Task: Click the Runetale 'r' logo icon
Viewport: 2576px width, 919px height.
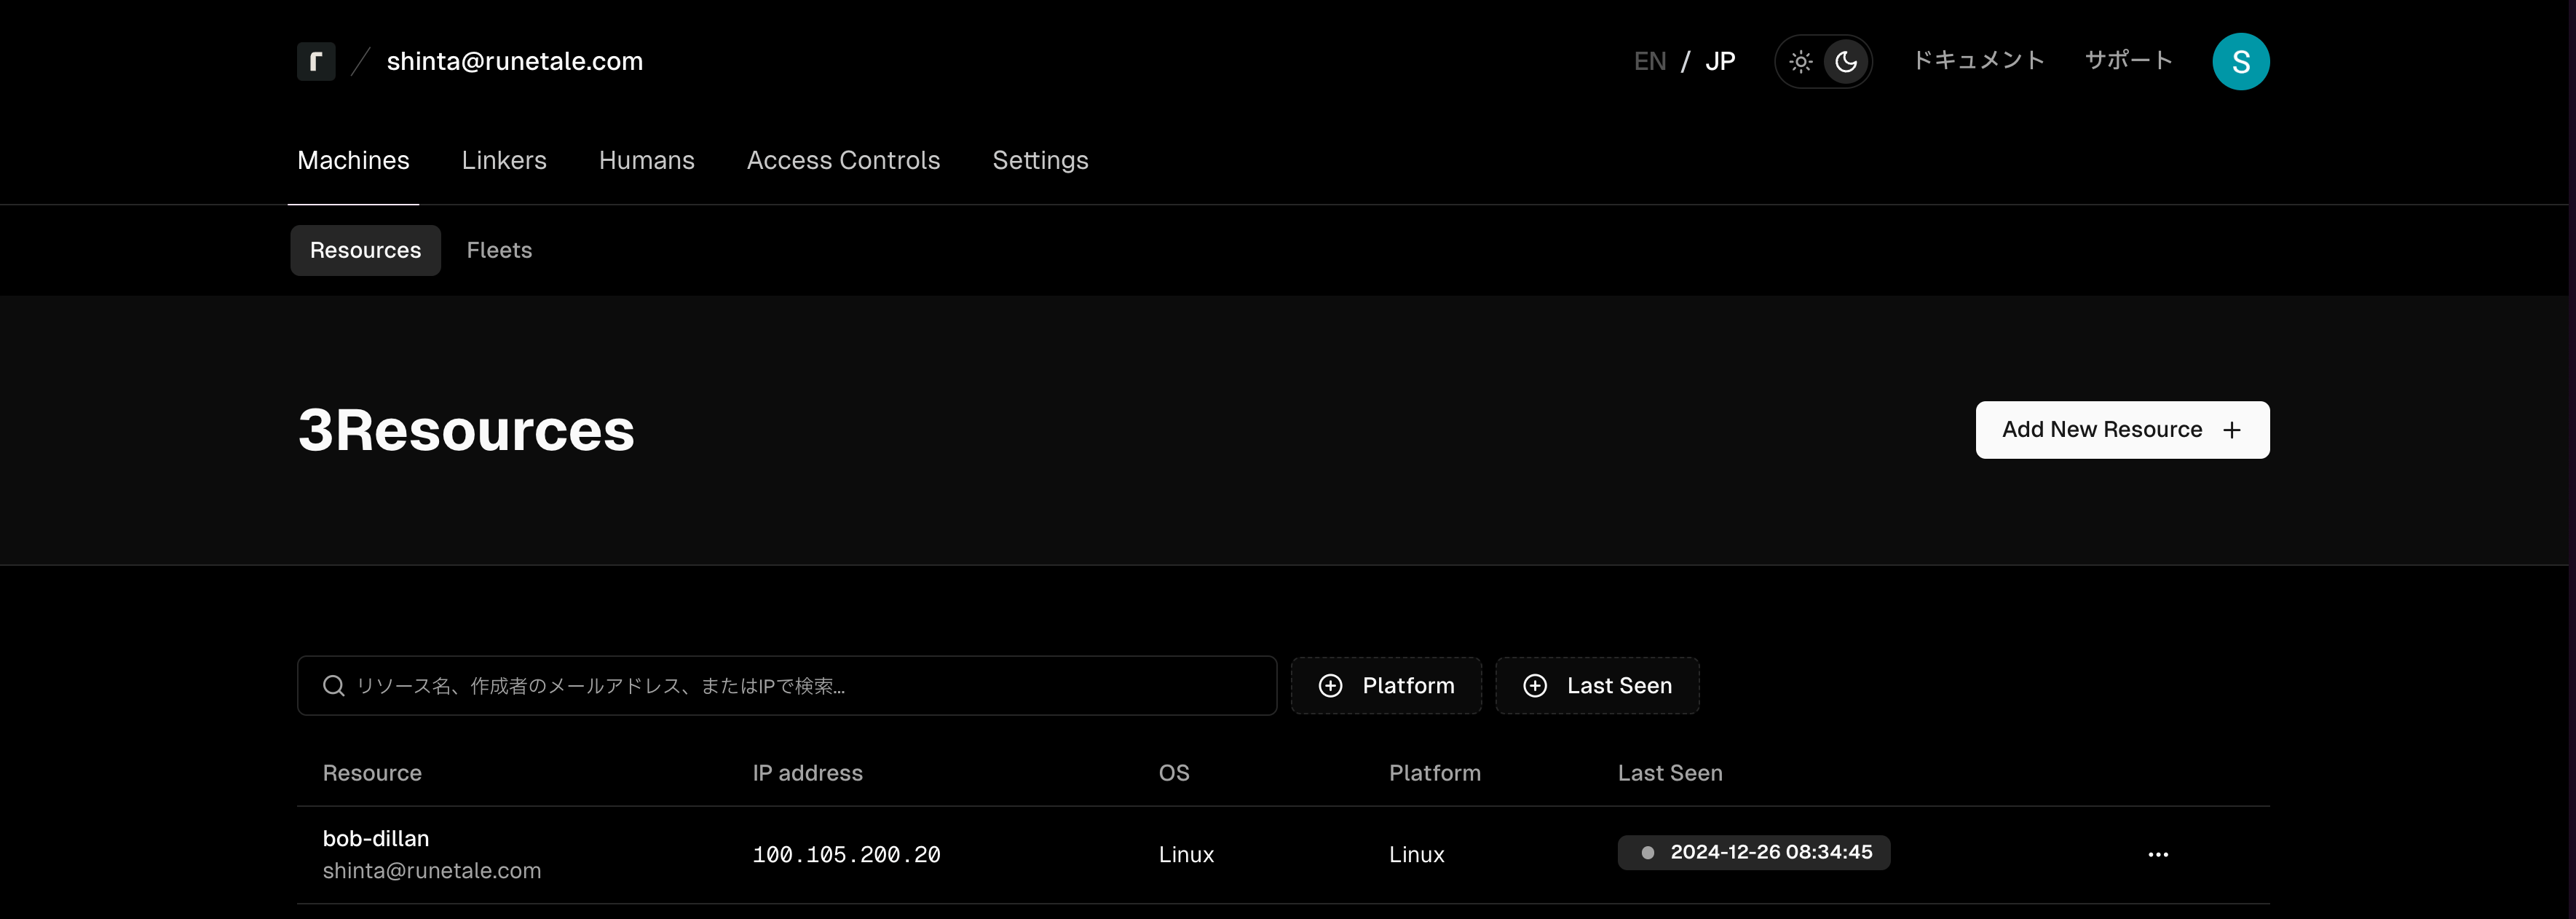Action: tap(316, 61)
